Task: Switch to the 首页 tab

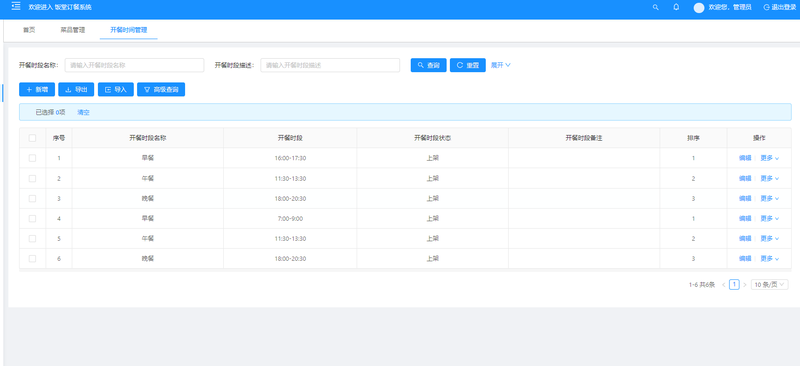Action: click(x=29, y=30)
